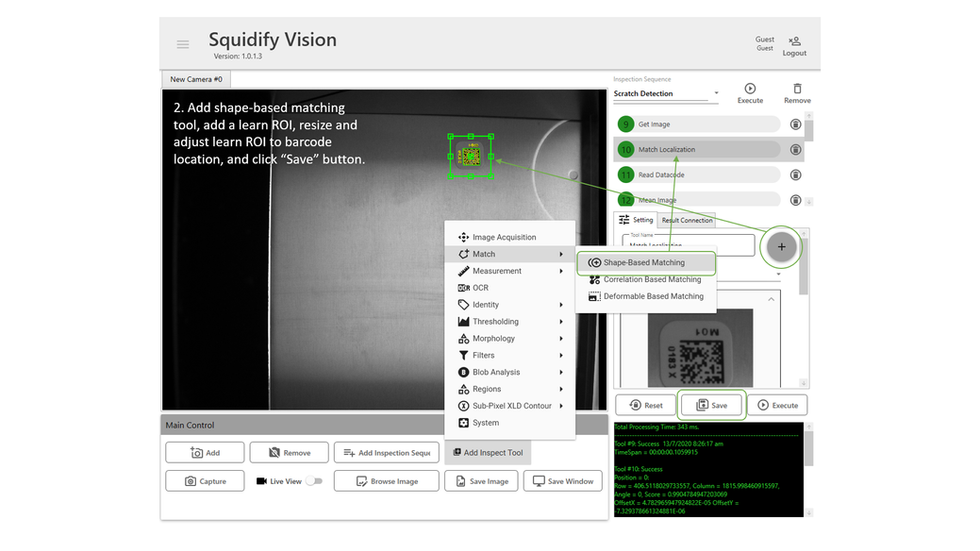Delete the Read Datacode step

795,175
